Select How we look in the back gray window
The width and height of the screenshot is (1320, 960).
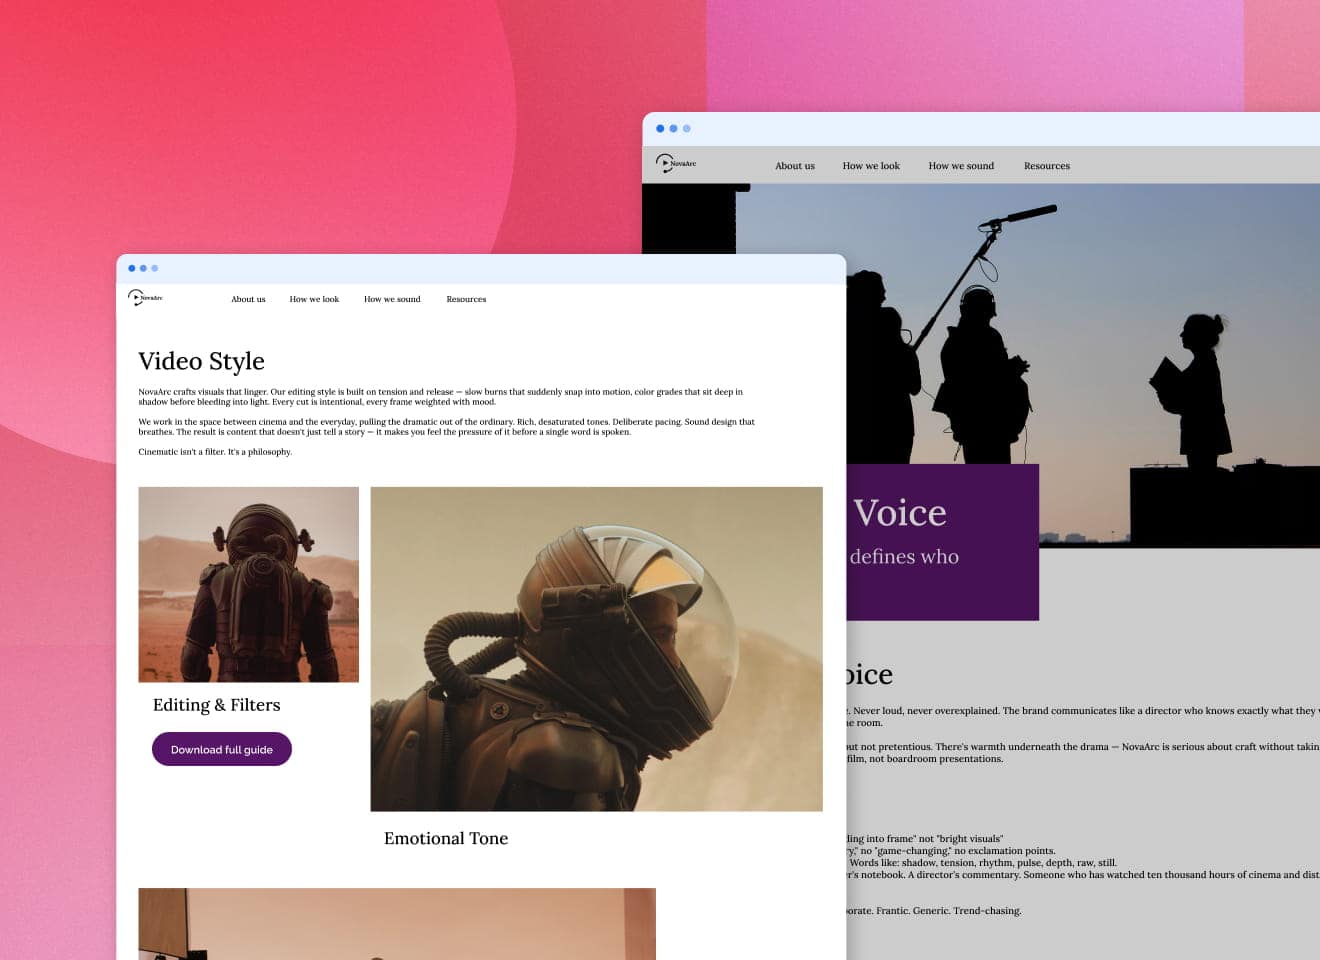871,166
